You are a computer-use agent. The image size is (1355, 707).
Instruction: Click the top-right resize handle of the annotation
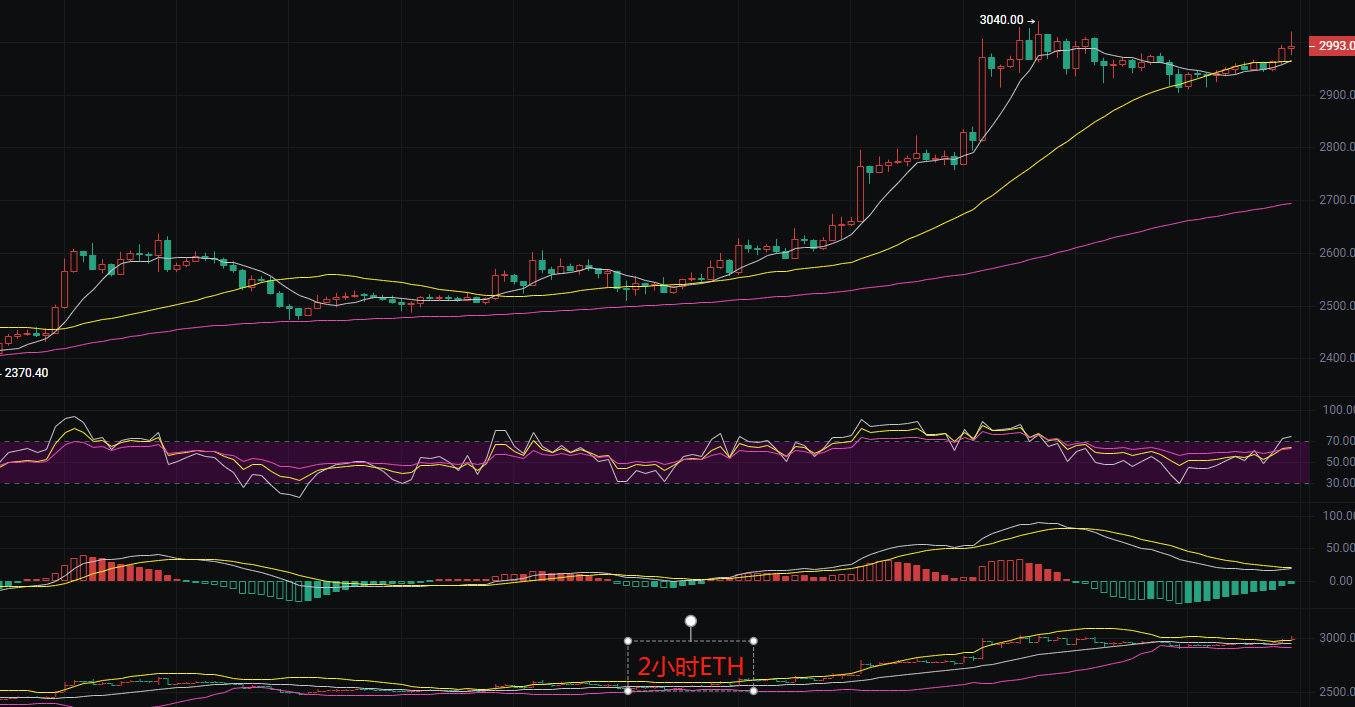(x=753, y=641)
